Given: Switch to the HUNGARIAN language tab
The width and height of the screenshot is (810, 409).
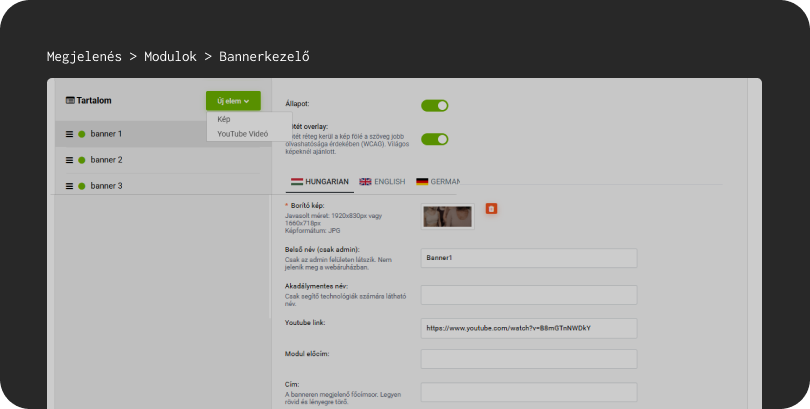Looking at the screenshot, I should 320,182.
